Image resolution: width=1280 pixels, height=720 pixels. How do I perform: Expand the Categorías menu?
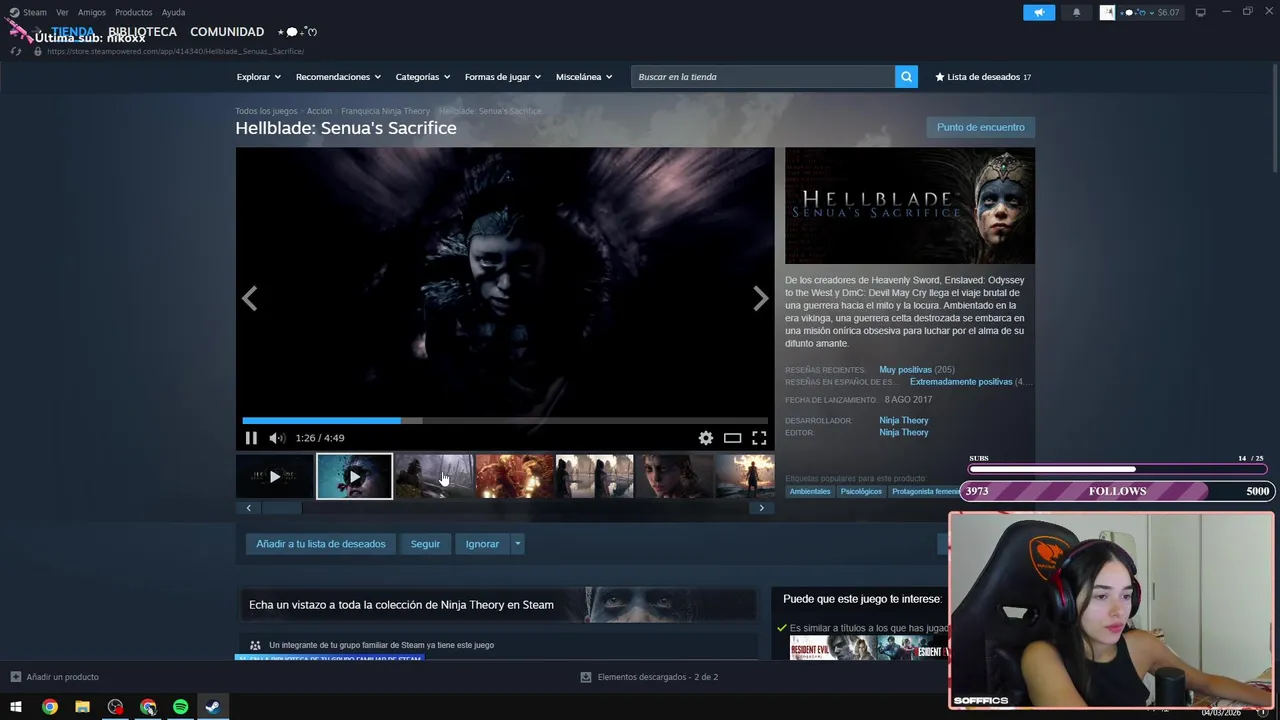click(x=422, y=77)
